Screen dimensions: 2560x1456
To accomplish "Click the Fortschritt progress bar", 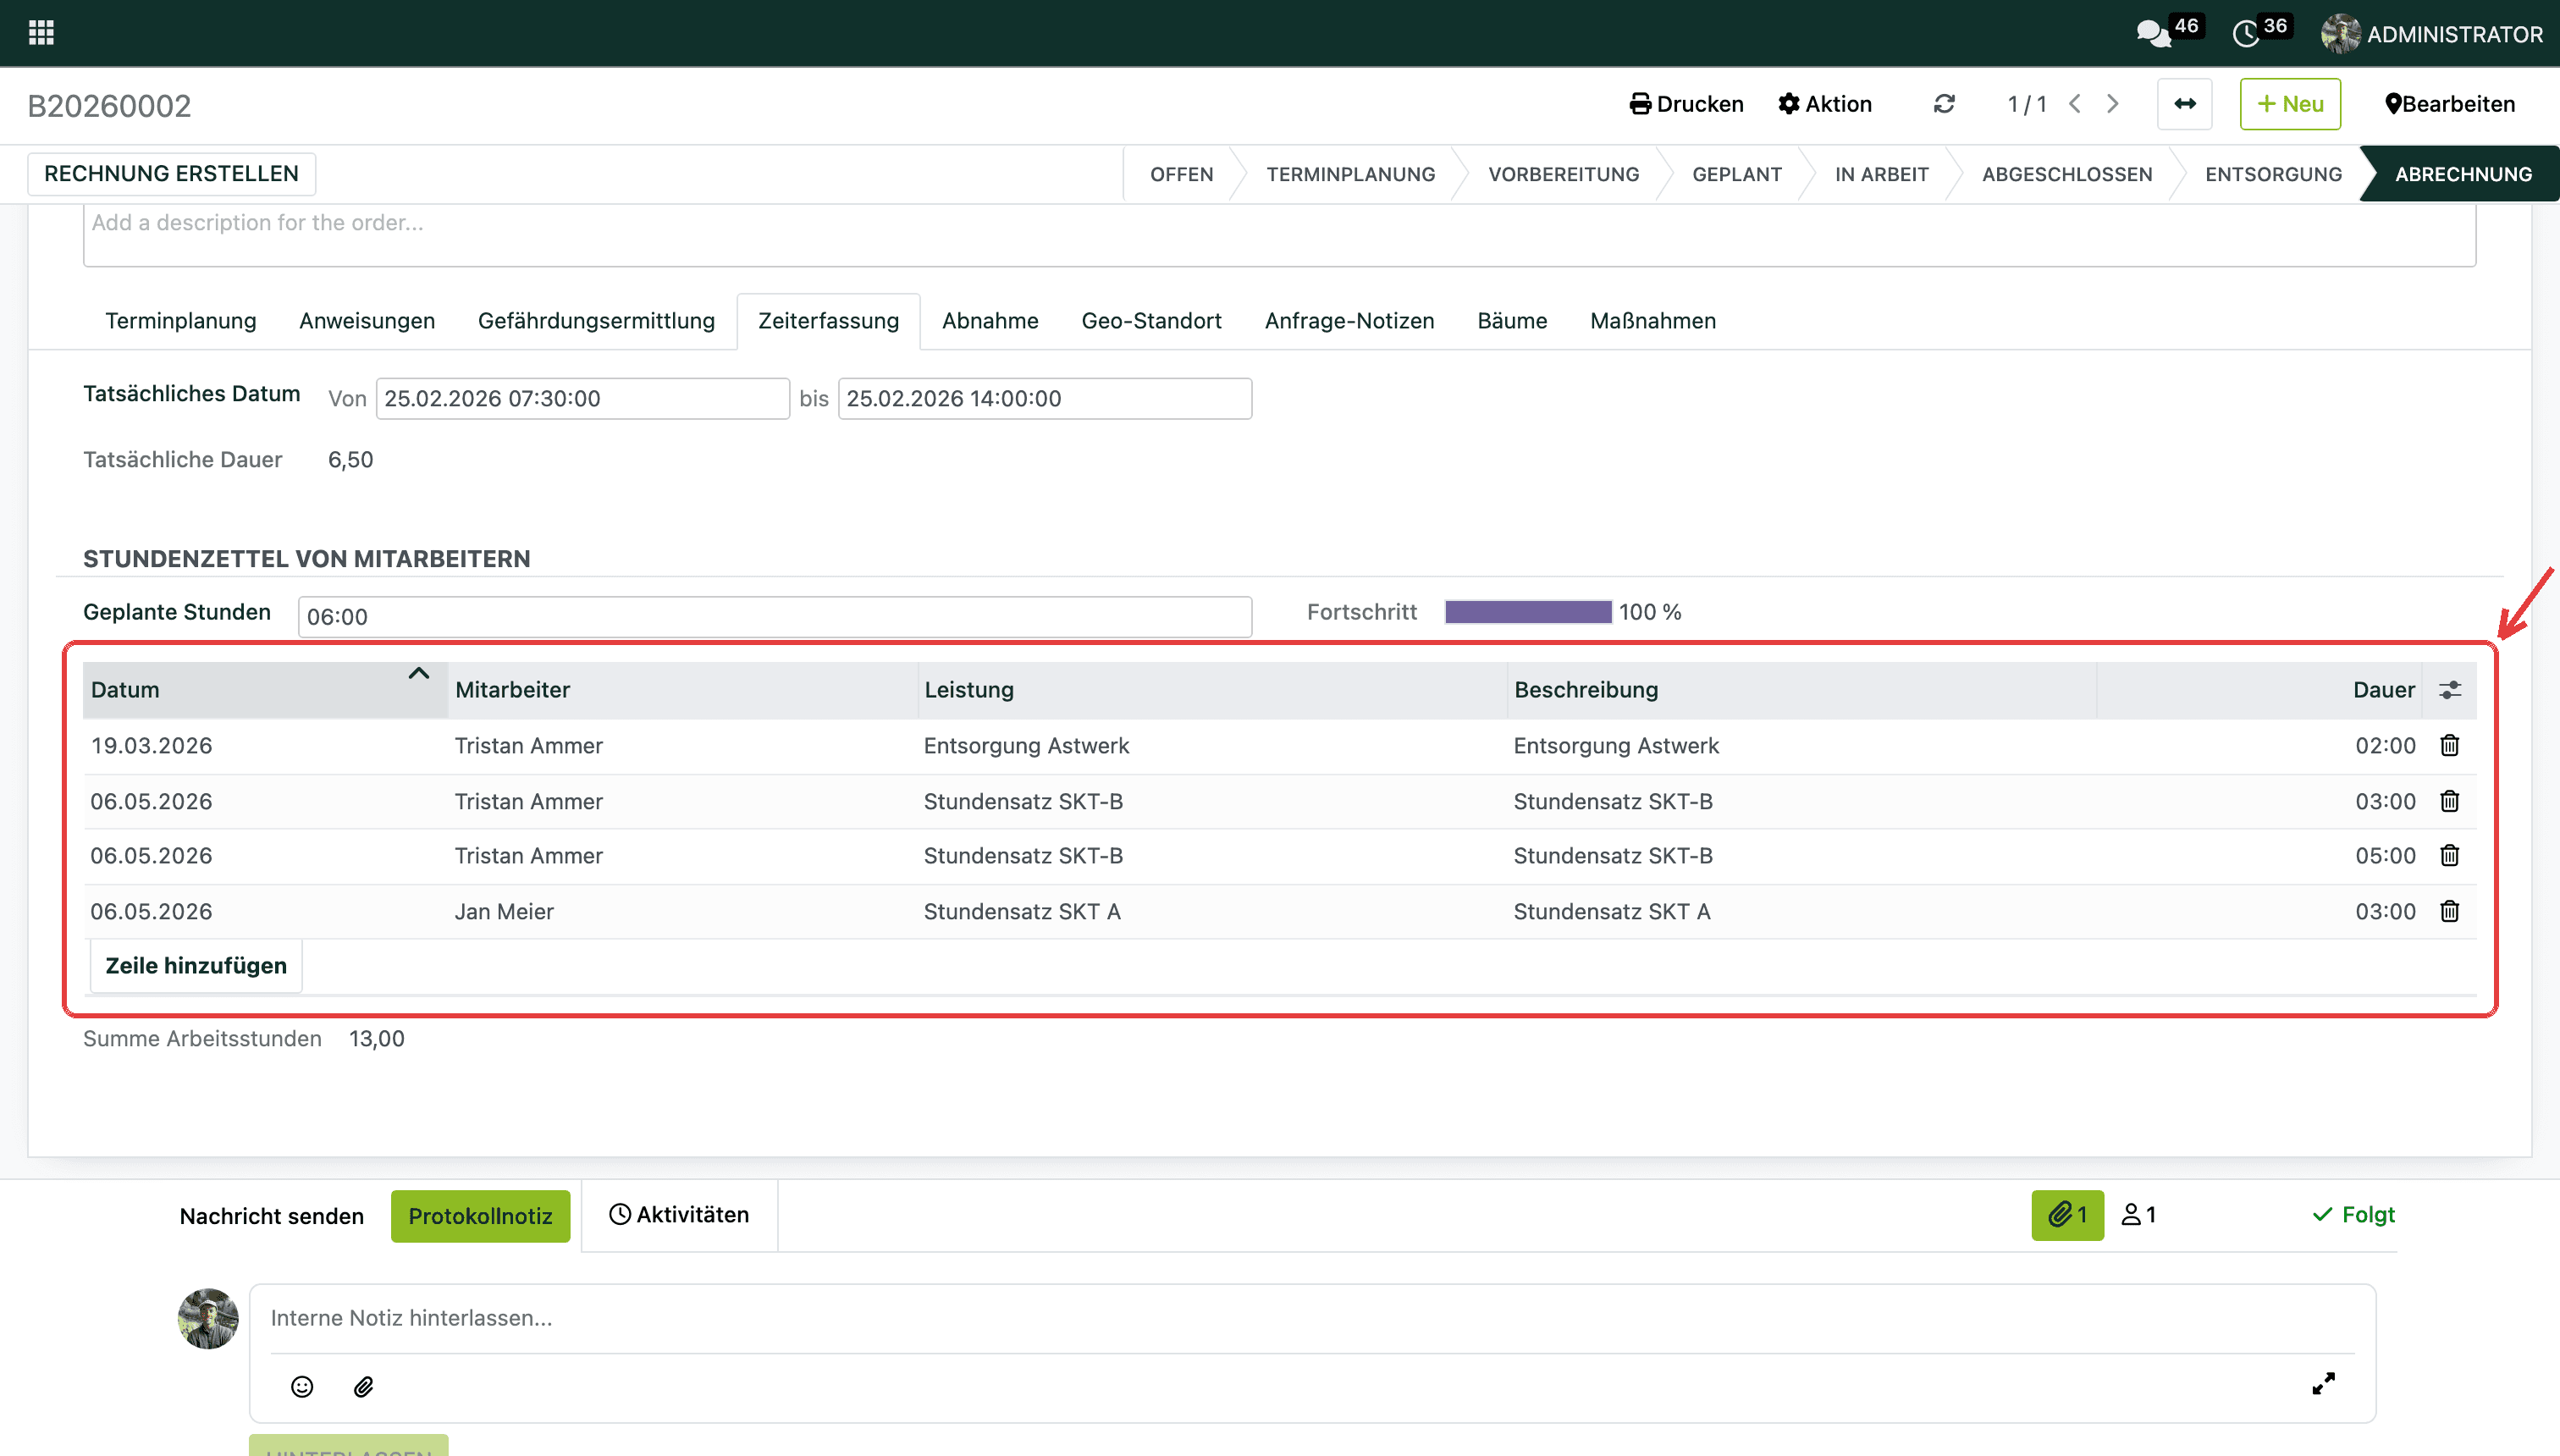I will pyautogui.click(x=1528, y=612).
